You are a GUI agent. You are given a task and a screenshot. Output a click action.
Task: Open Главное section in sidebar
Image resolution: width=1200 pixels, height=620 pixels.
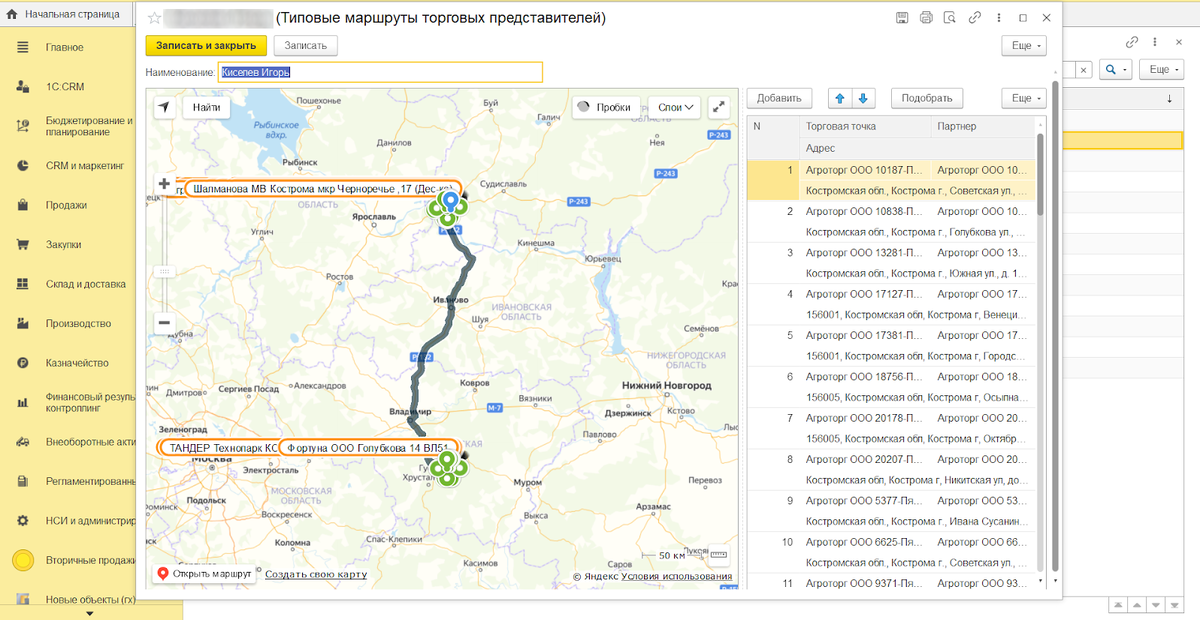click(x=64, y=47)
